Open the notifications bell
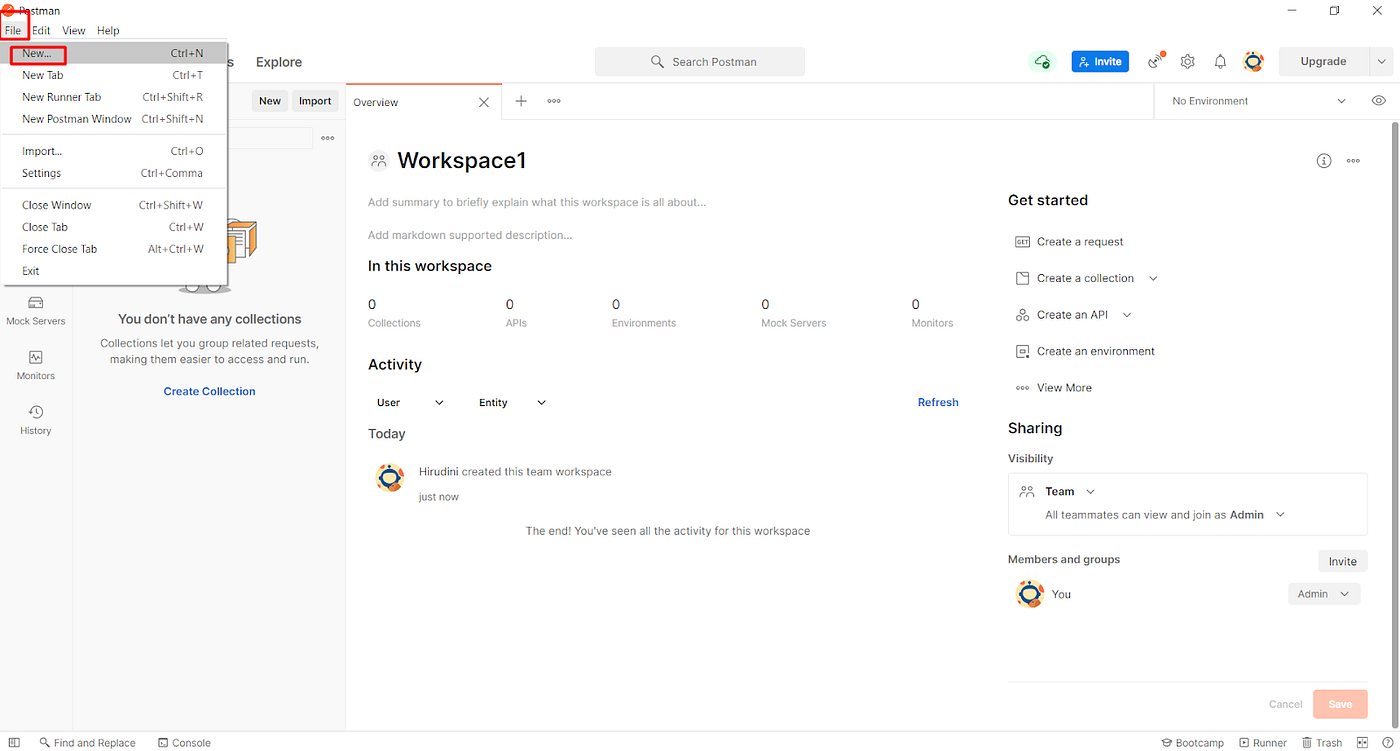Viewport: 1400px width, 751px height. (x=1220, y=62)
